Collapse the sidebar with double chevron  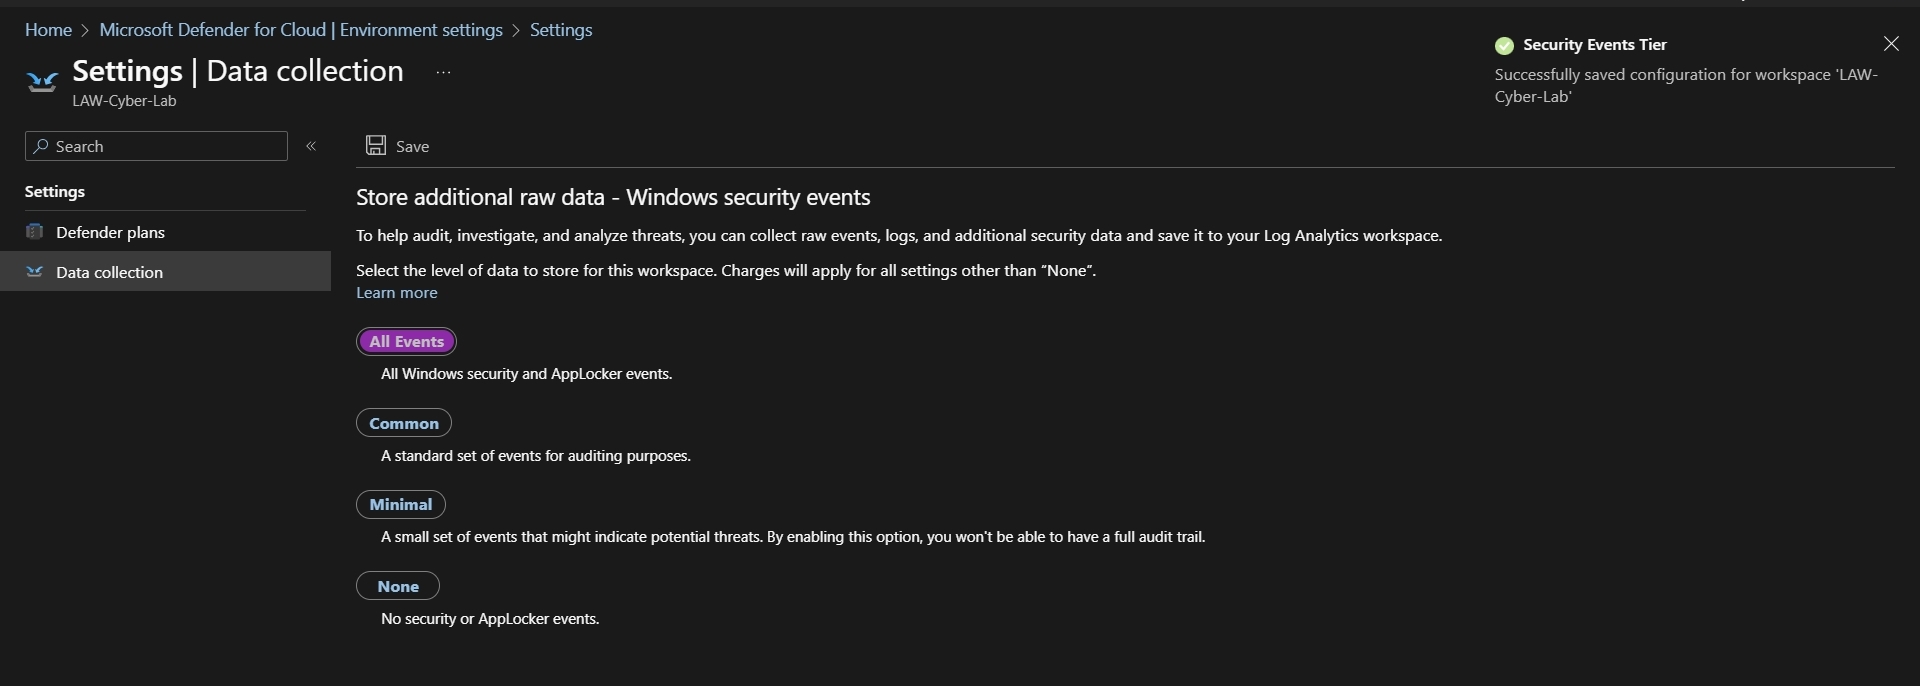311,146
